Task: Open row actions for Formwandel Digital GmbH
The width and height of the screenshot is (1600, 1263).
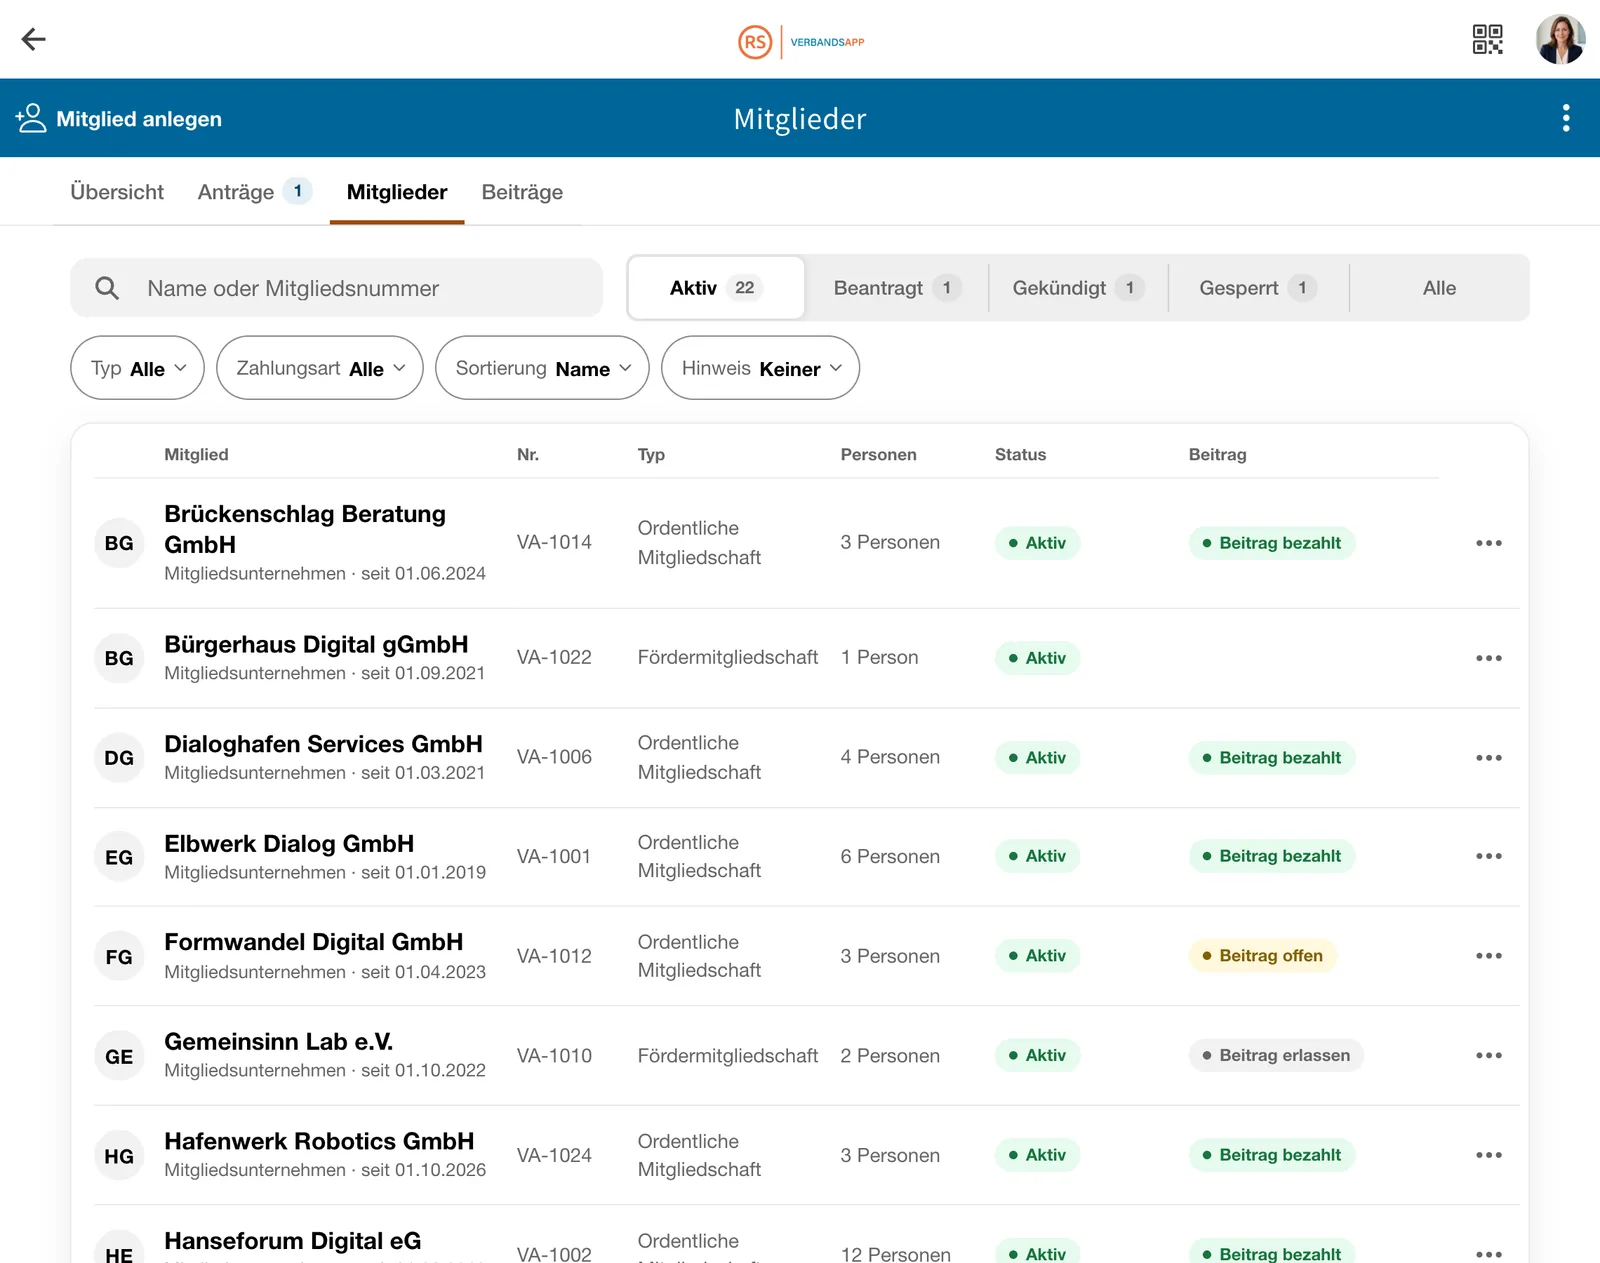Action: point(1488,956)
